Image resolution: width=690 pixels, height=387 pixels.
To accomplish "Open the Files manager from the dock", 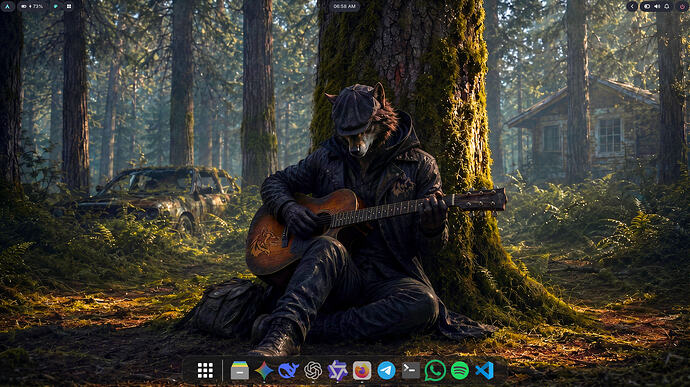I will [x=240, y=370].
